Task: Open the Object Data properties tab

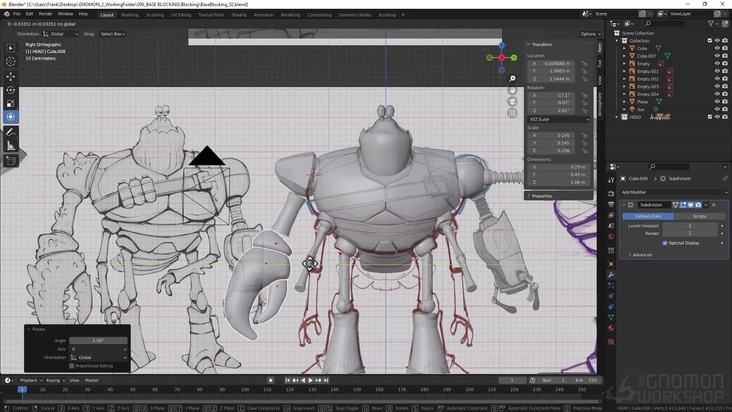Action: 611,317
